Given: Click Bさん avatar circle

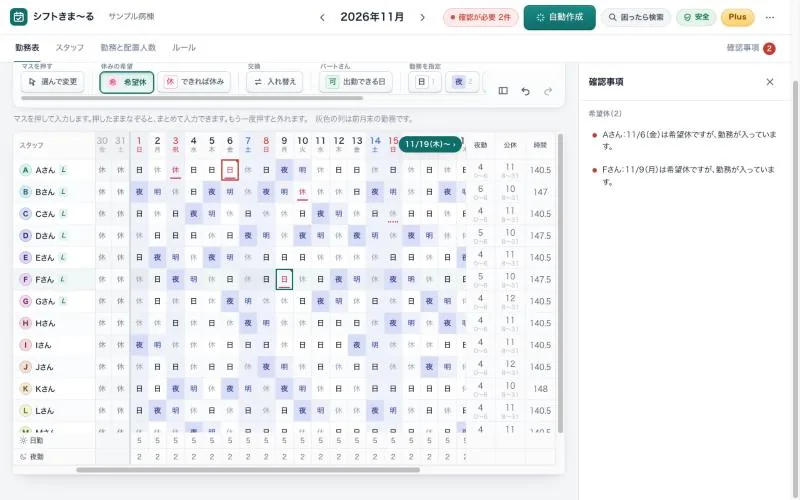Looking at the screenshot, I should pos(26,192).
